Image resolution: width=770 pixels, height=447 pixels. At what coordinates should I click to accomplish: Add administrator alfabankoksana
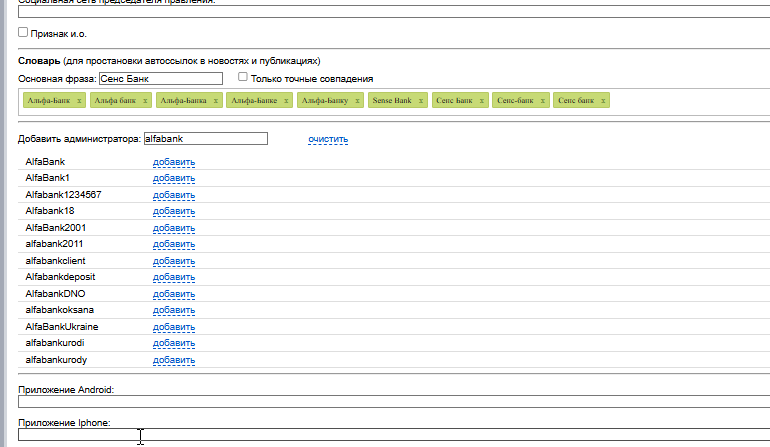pos(174,310)
